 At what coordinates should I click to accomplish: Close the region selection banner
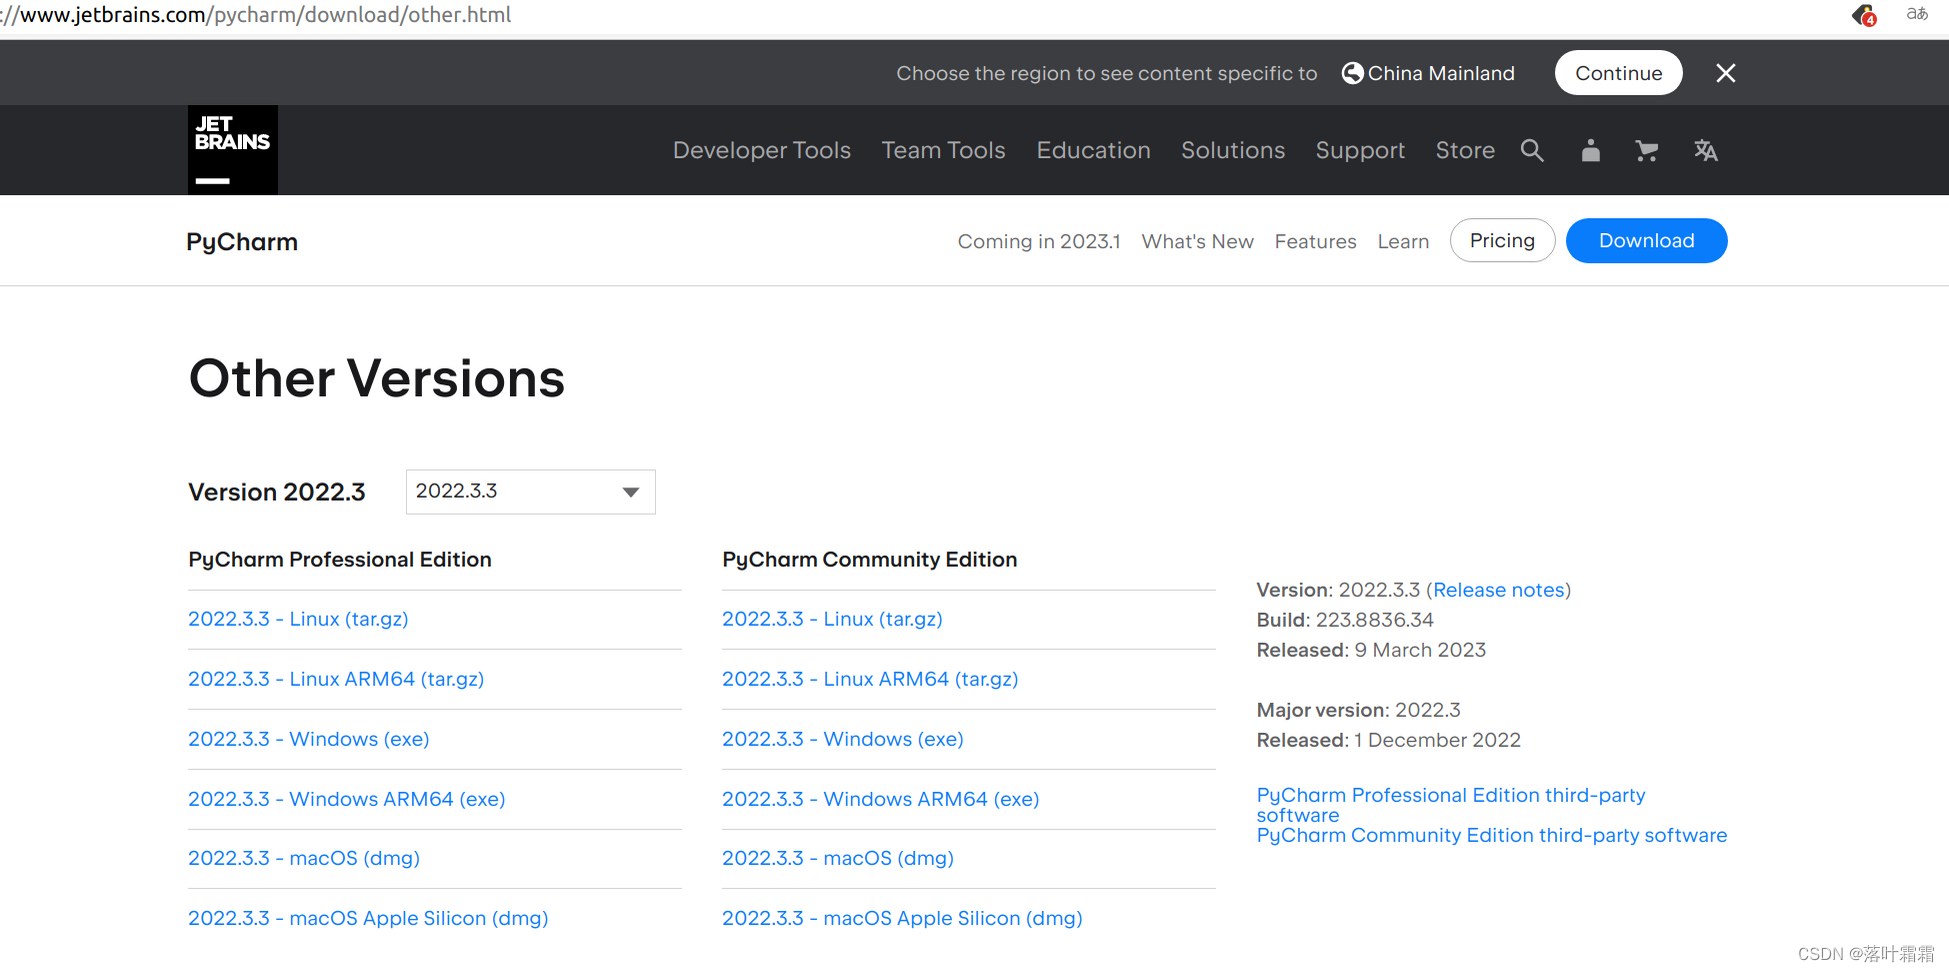click(1726, 73)
